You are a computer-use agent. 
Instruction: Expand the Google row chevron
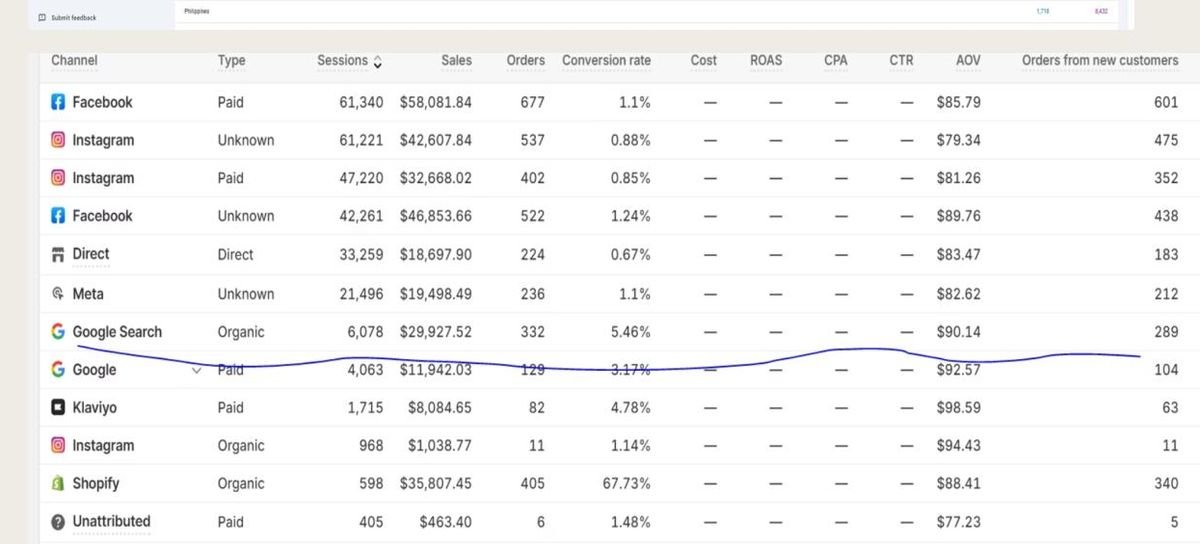tap(197, 370)
